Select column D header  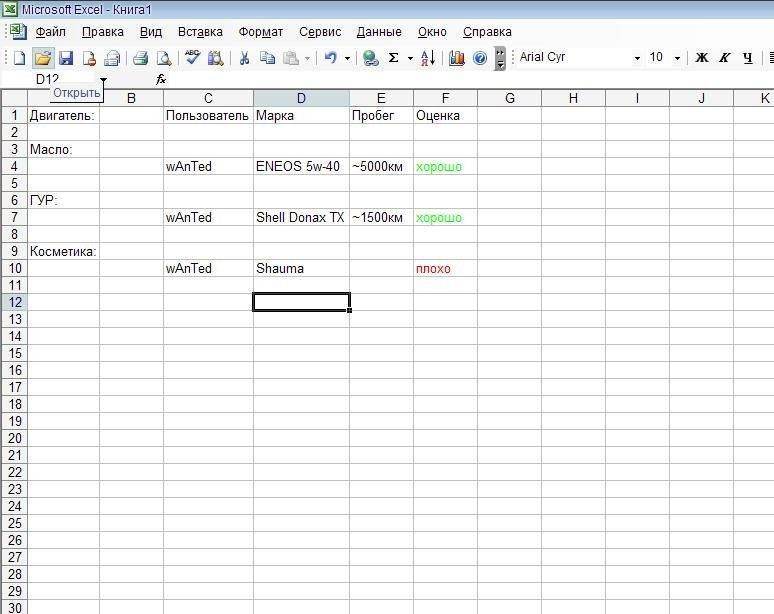301,98
